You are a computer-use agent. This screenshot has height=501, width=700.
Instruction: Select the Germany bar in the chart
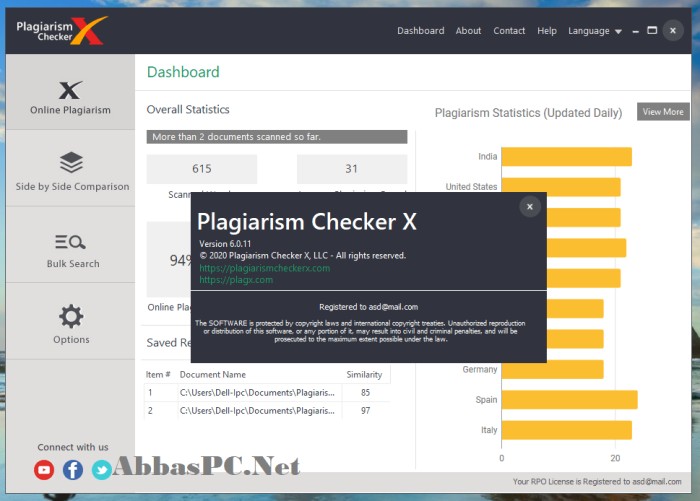click(553, 369)
